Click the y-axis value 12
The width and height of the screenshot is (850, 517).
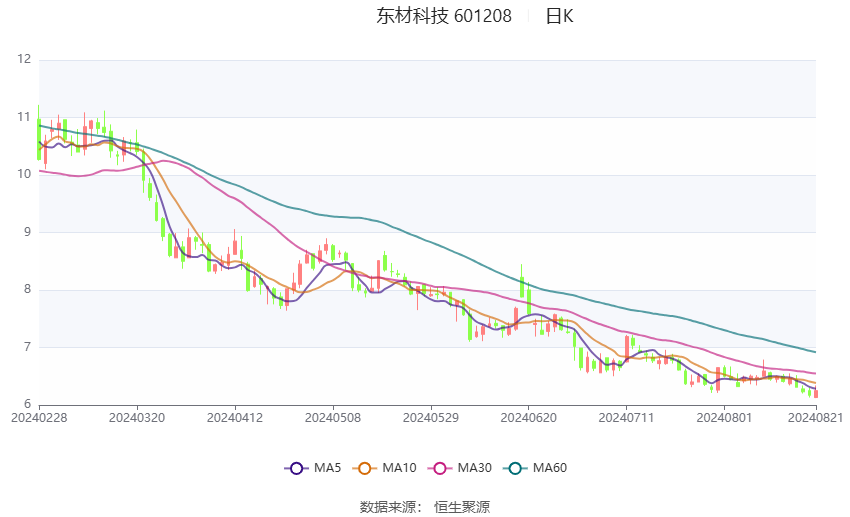point(24,59)
